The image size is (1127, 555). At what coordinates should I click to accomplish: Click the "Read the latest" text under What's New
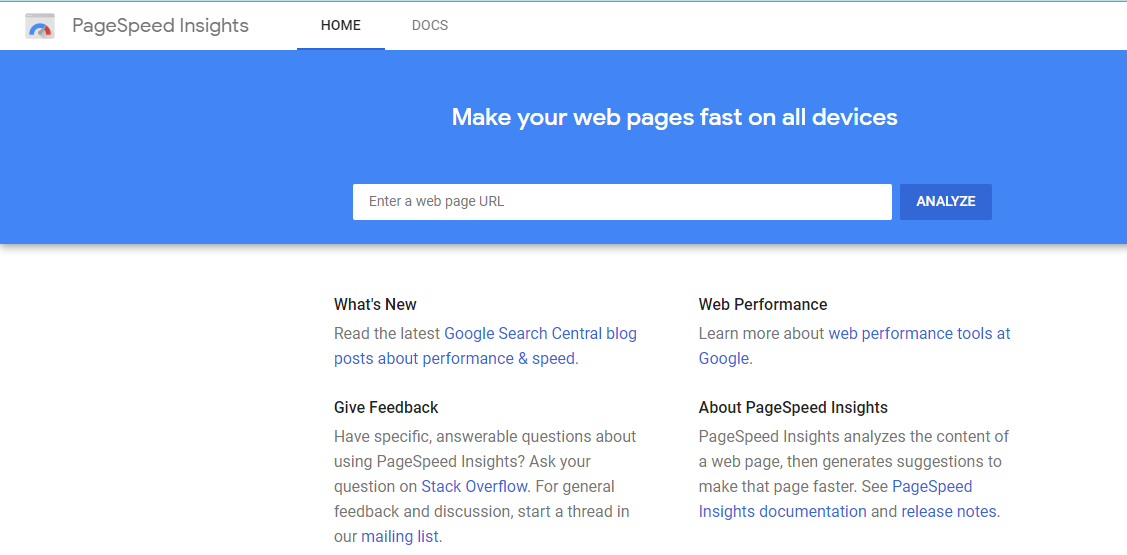(387, 334)
